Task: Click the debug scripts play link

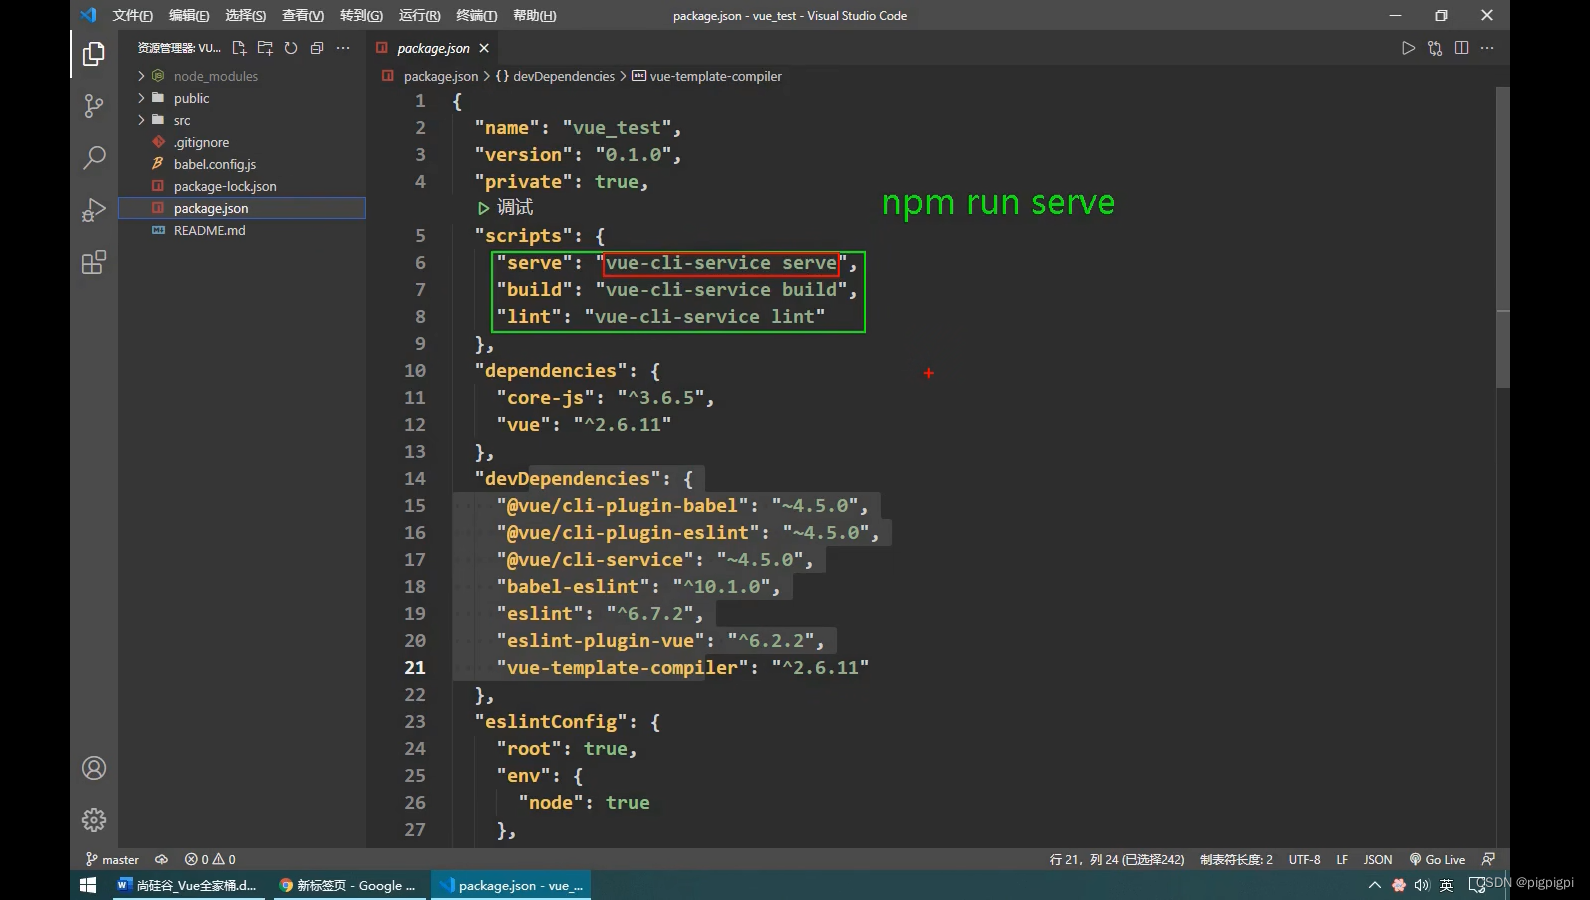Action: point(505,208)
